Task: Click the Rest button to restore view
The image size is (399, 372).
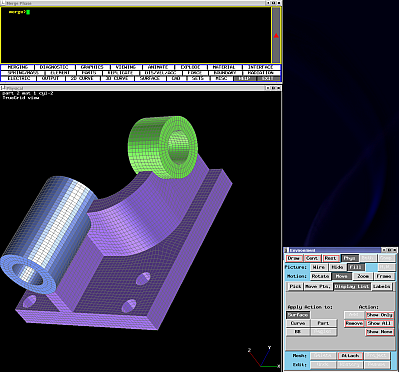Action: coord(331,258)
